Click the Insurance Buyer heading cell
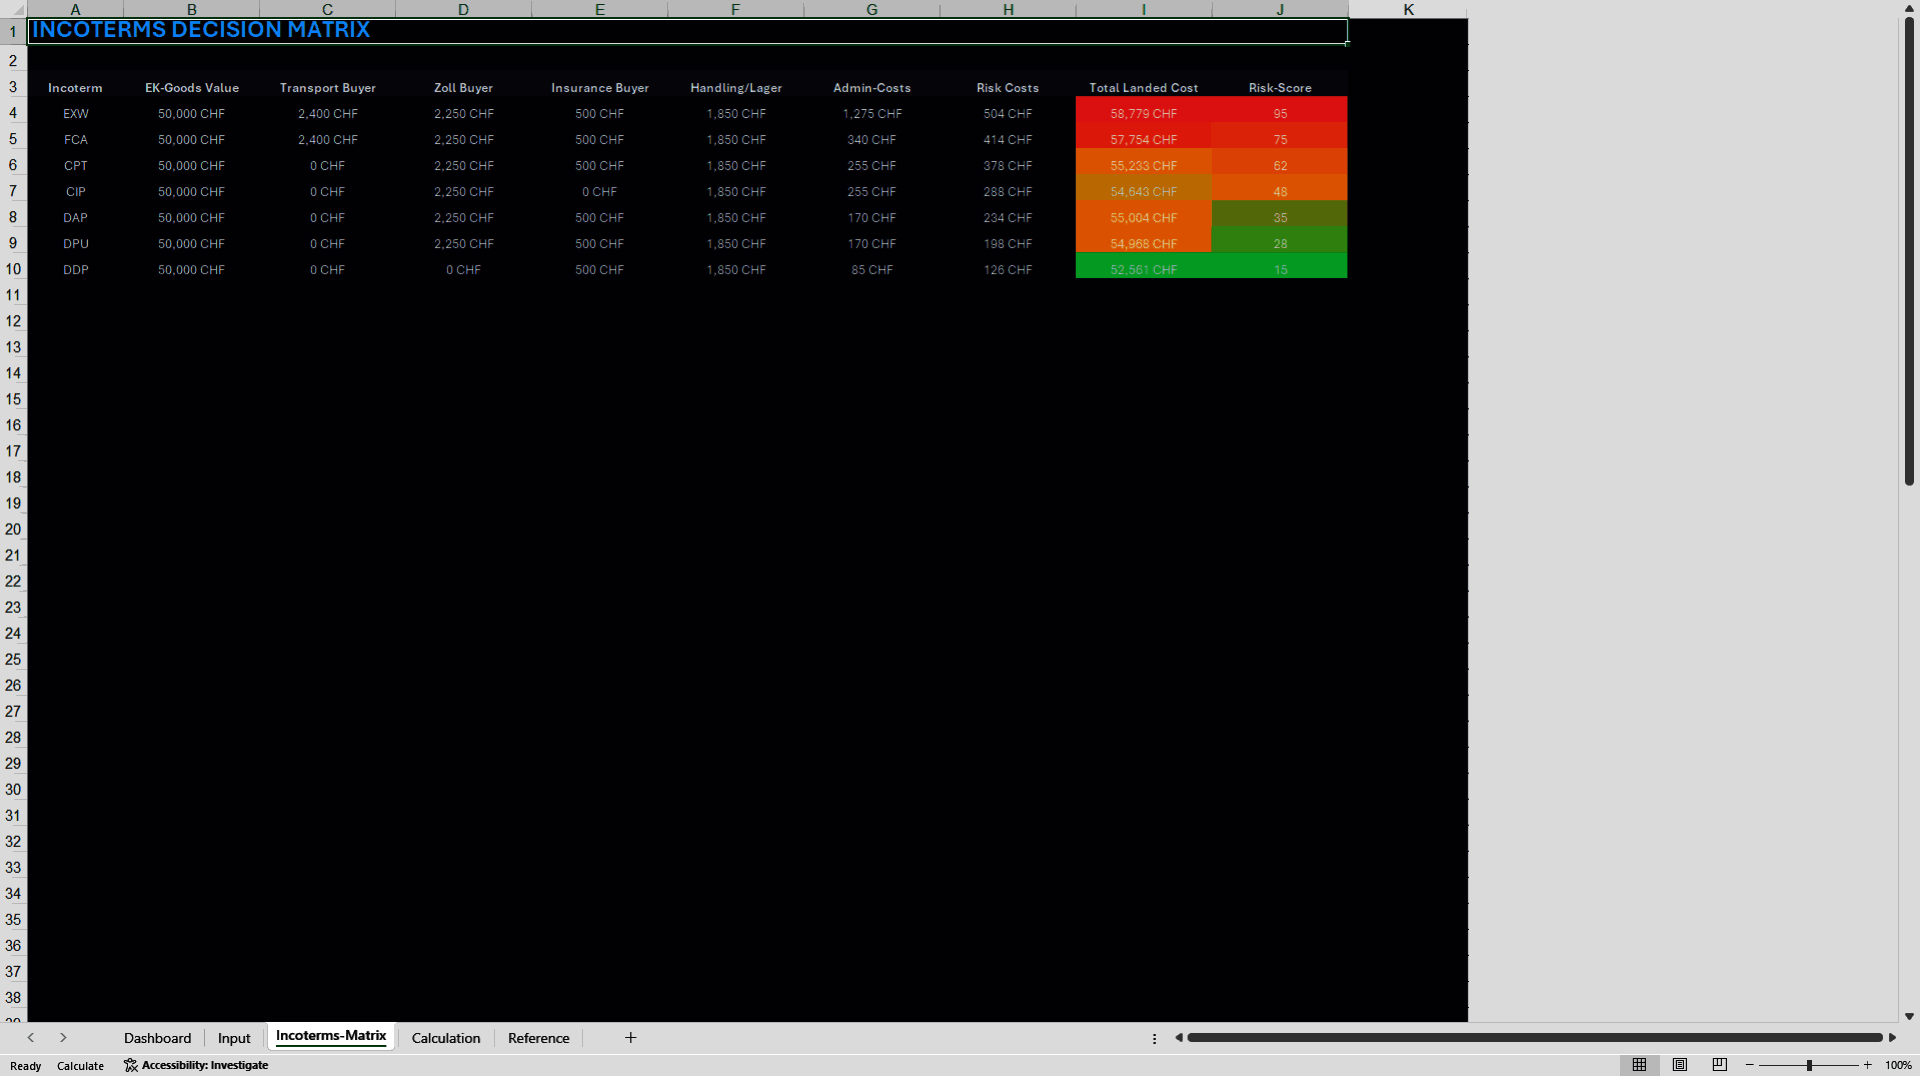Viewport: 1920px width, 1076px height. pos(599,88)
